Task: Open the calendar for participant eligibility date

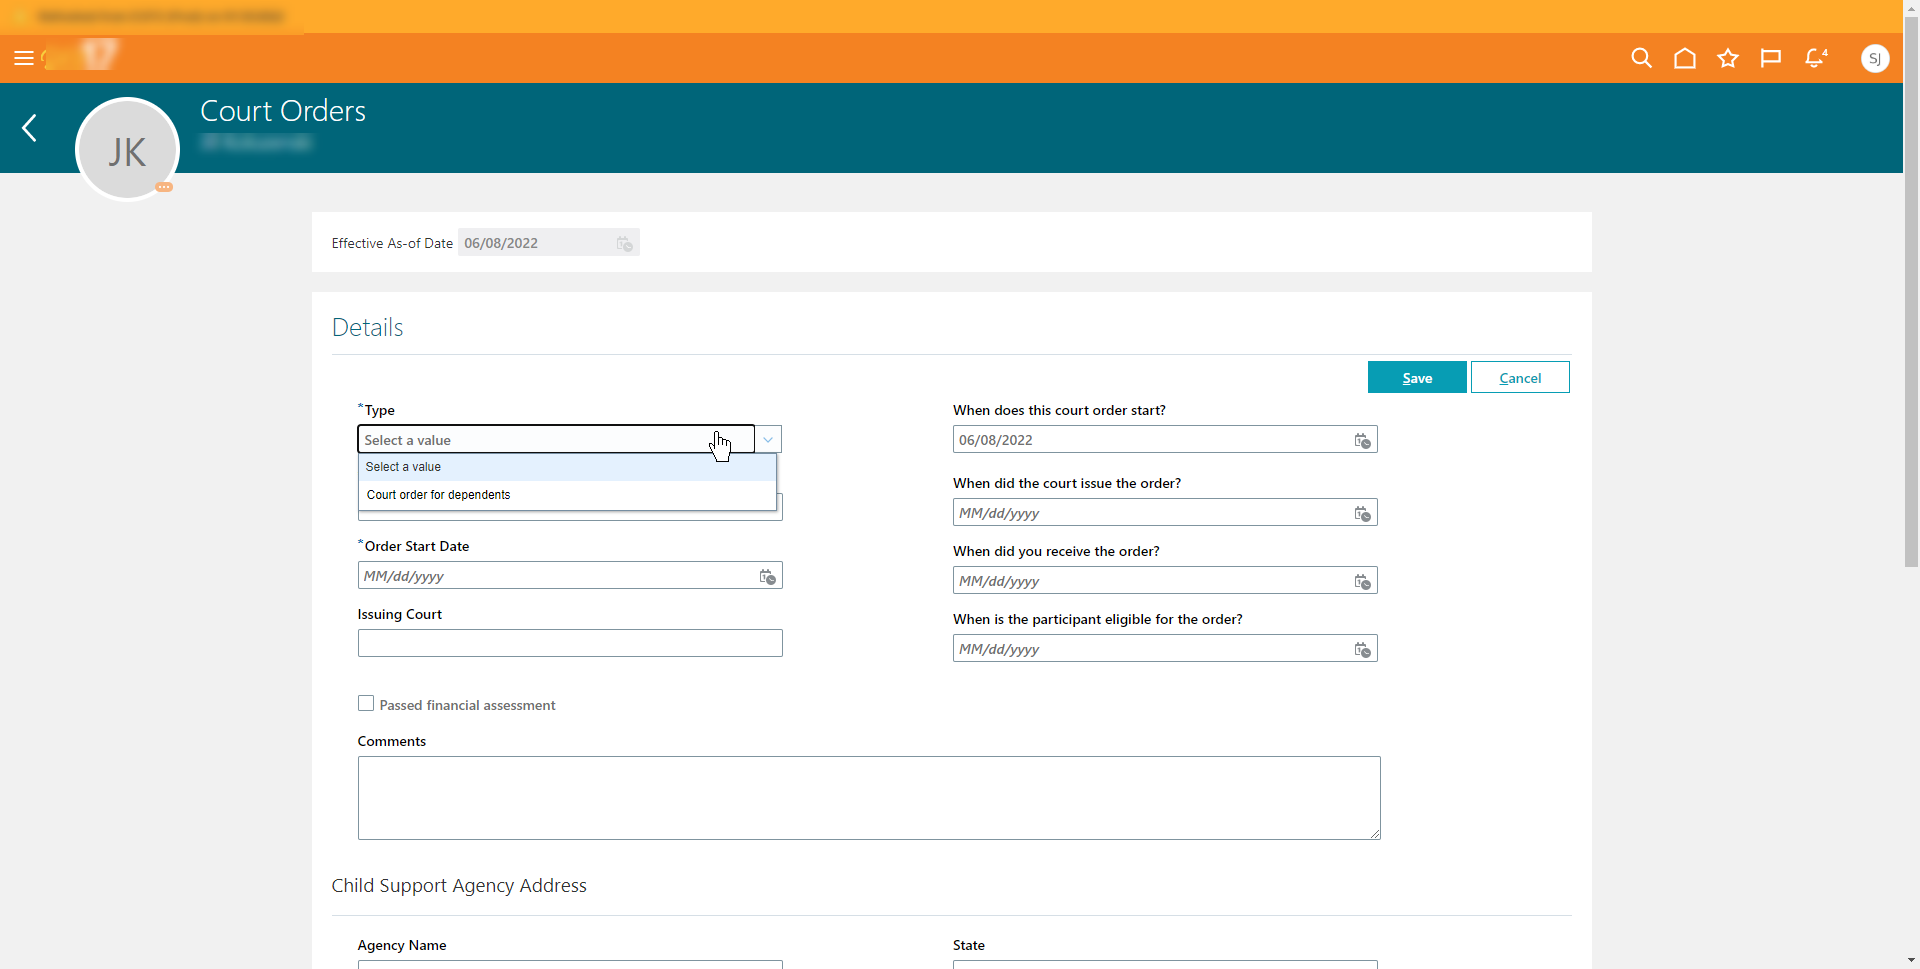Action: pos(1361,649)
